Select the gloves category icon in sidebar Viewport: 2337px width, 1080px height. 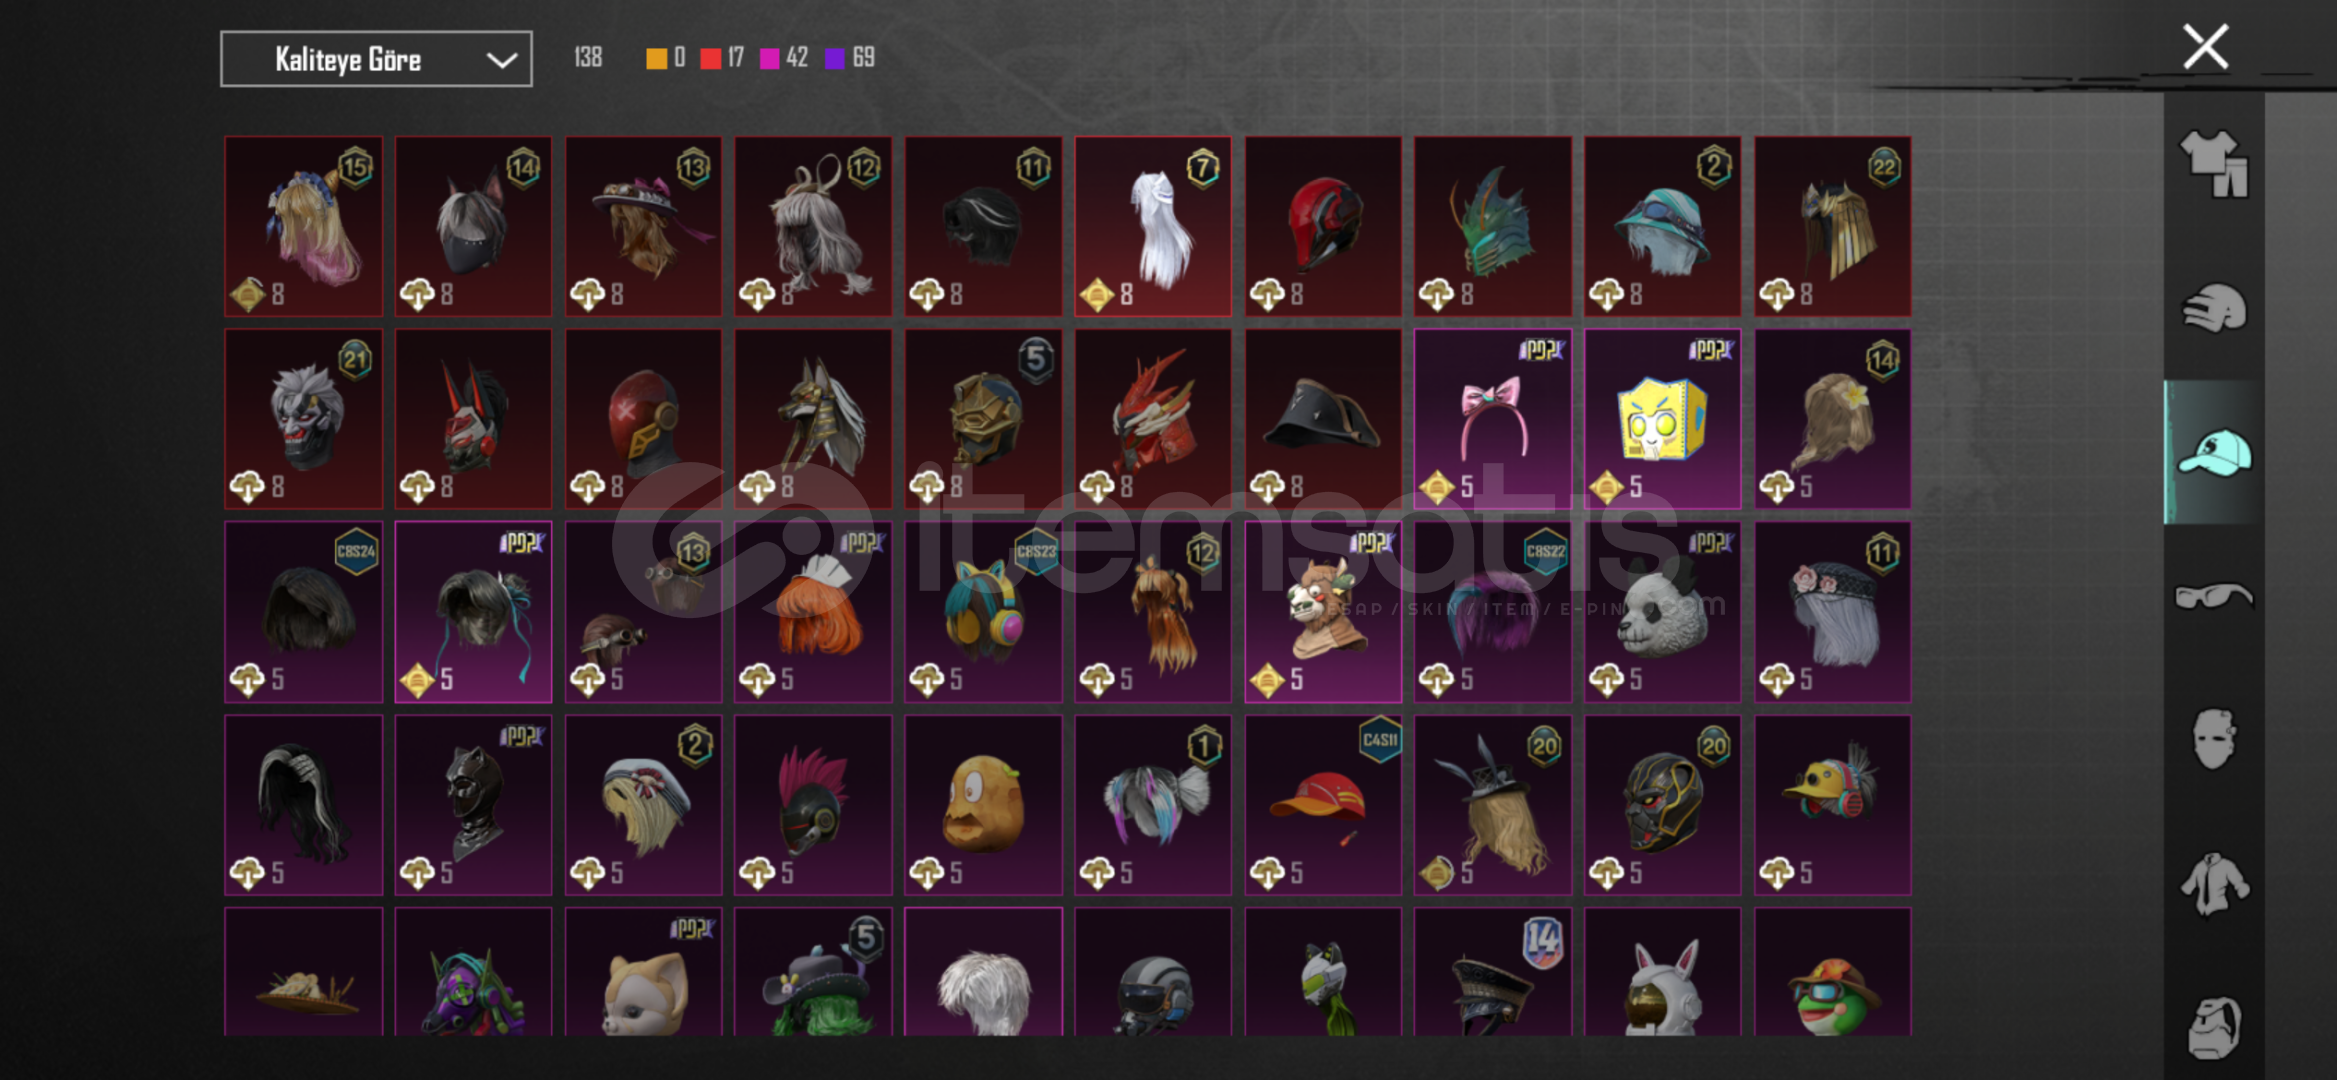2214,307
